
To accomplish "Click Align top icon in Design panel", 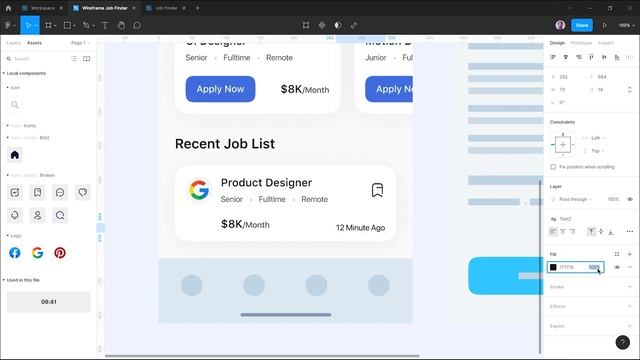I will pos(591,57).
